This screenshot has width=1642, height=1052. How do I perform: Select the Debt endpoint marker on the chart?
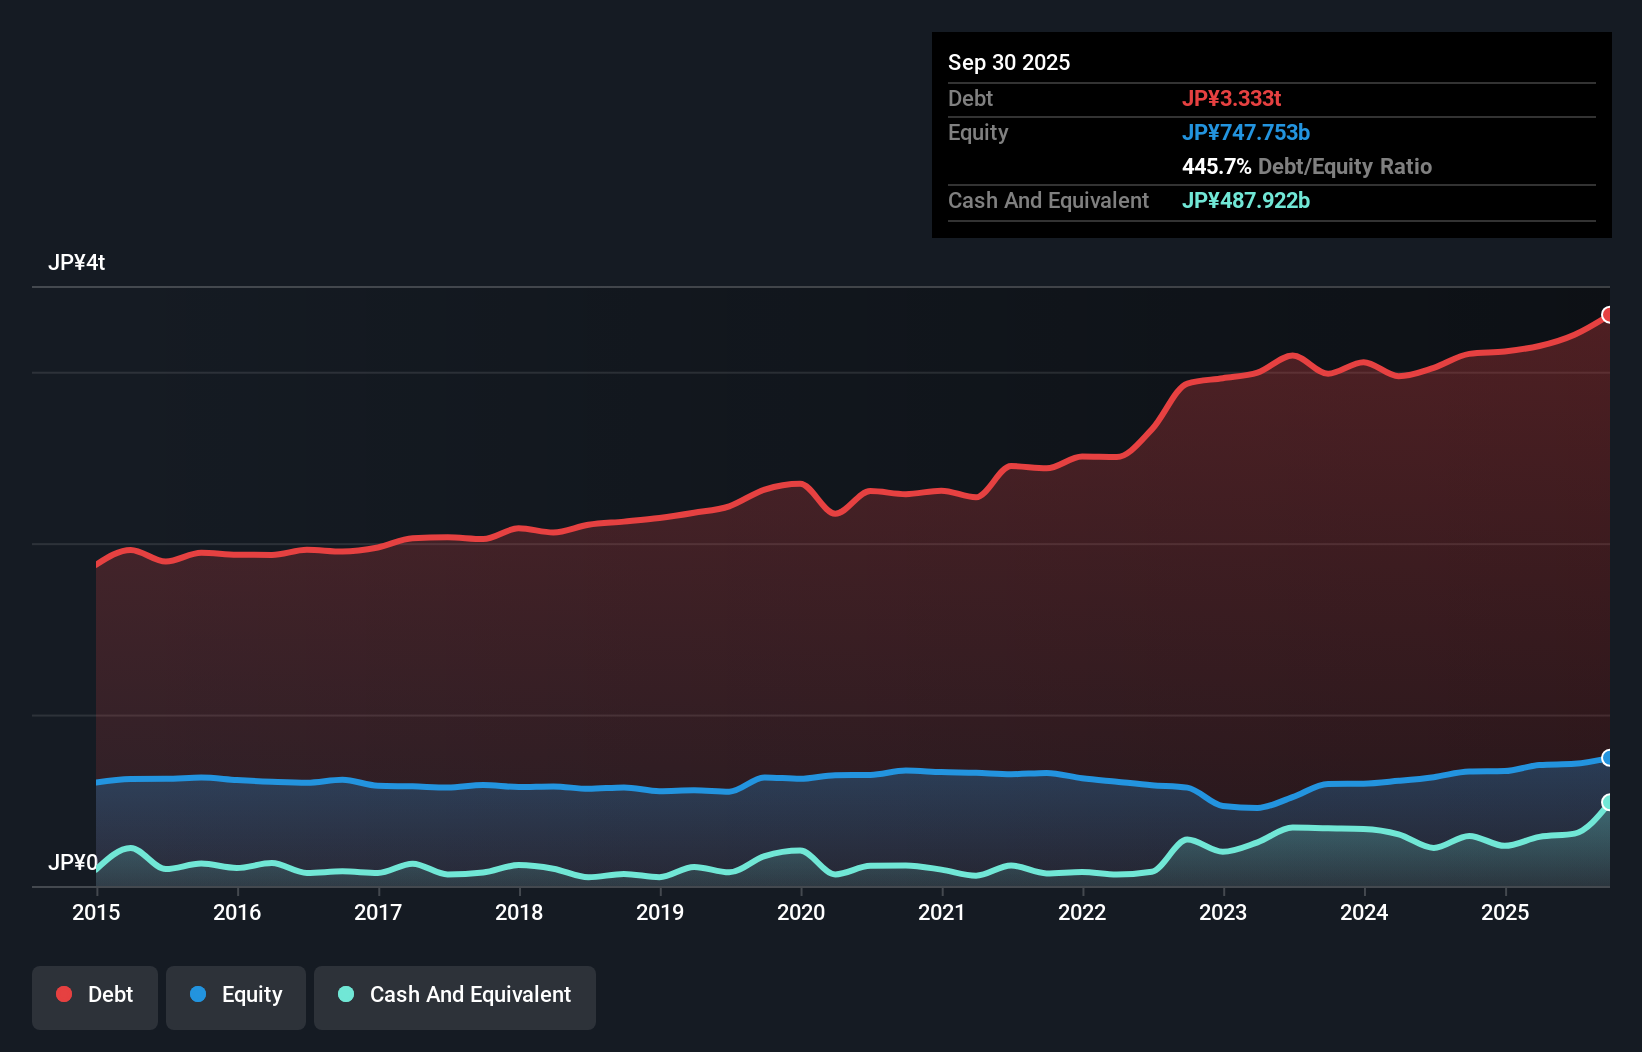point(1609,314)
